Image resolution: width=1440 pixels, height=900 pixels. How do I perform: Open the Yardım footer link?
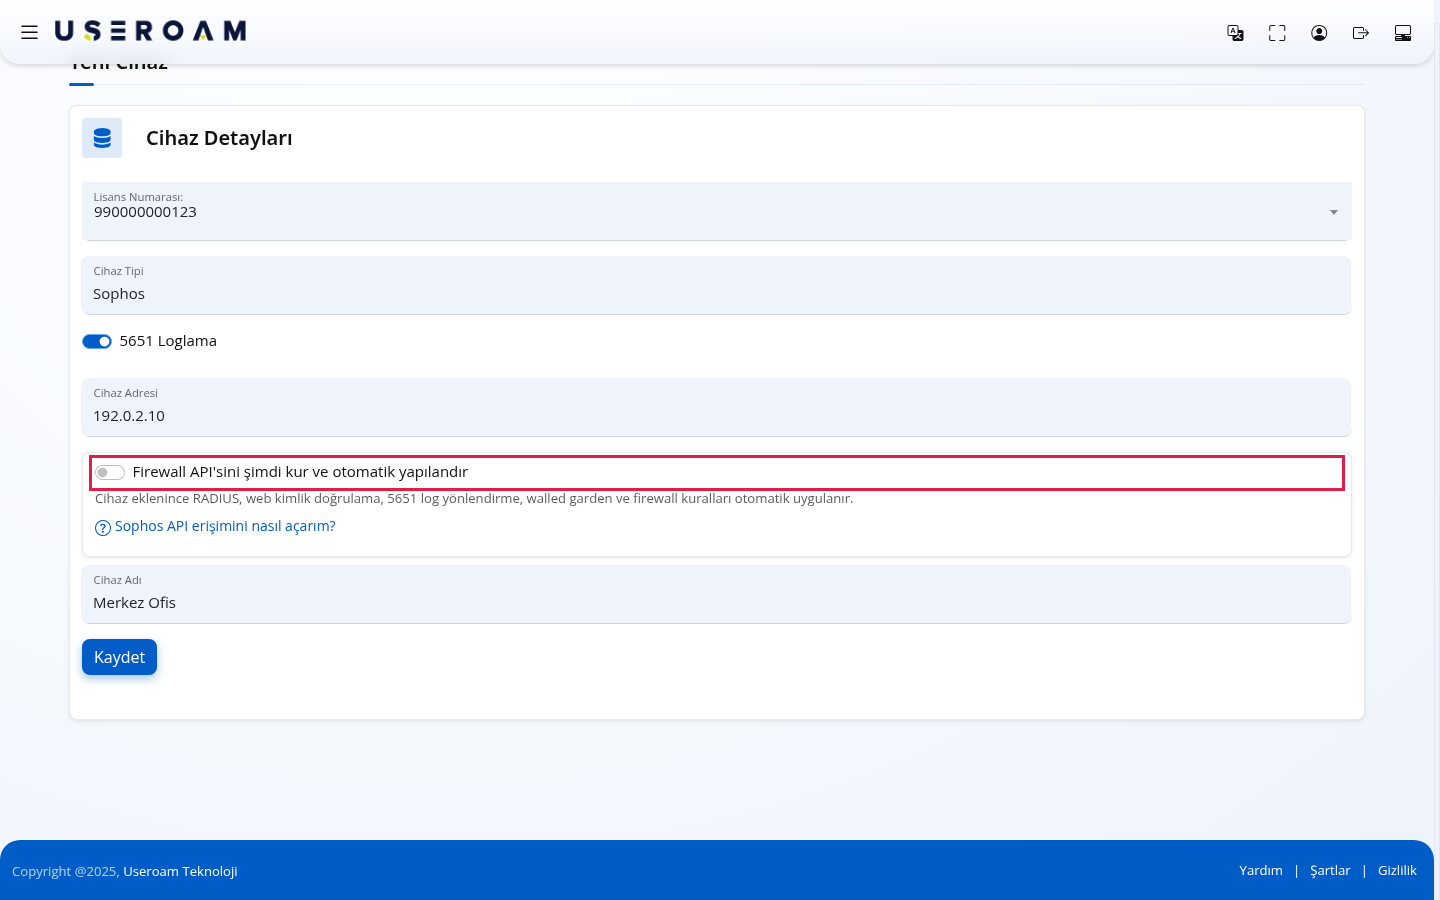(x=1261, y=871)
